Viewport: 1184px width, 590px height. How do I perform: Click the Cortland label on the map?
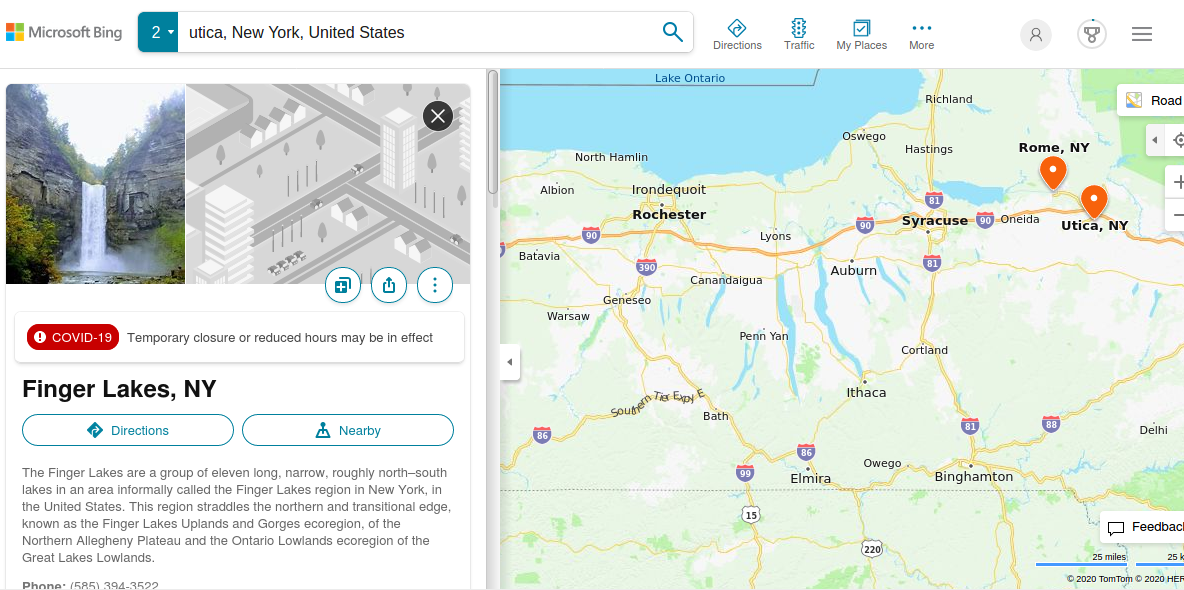(924, 351)
